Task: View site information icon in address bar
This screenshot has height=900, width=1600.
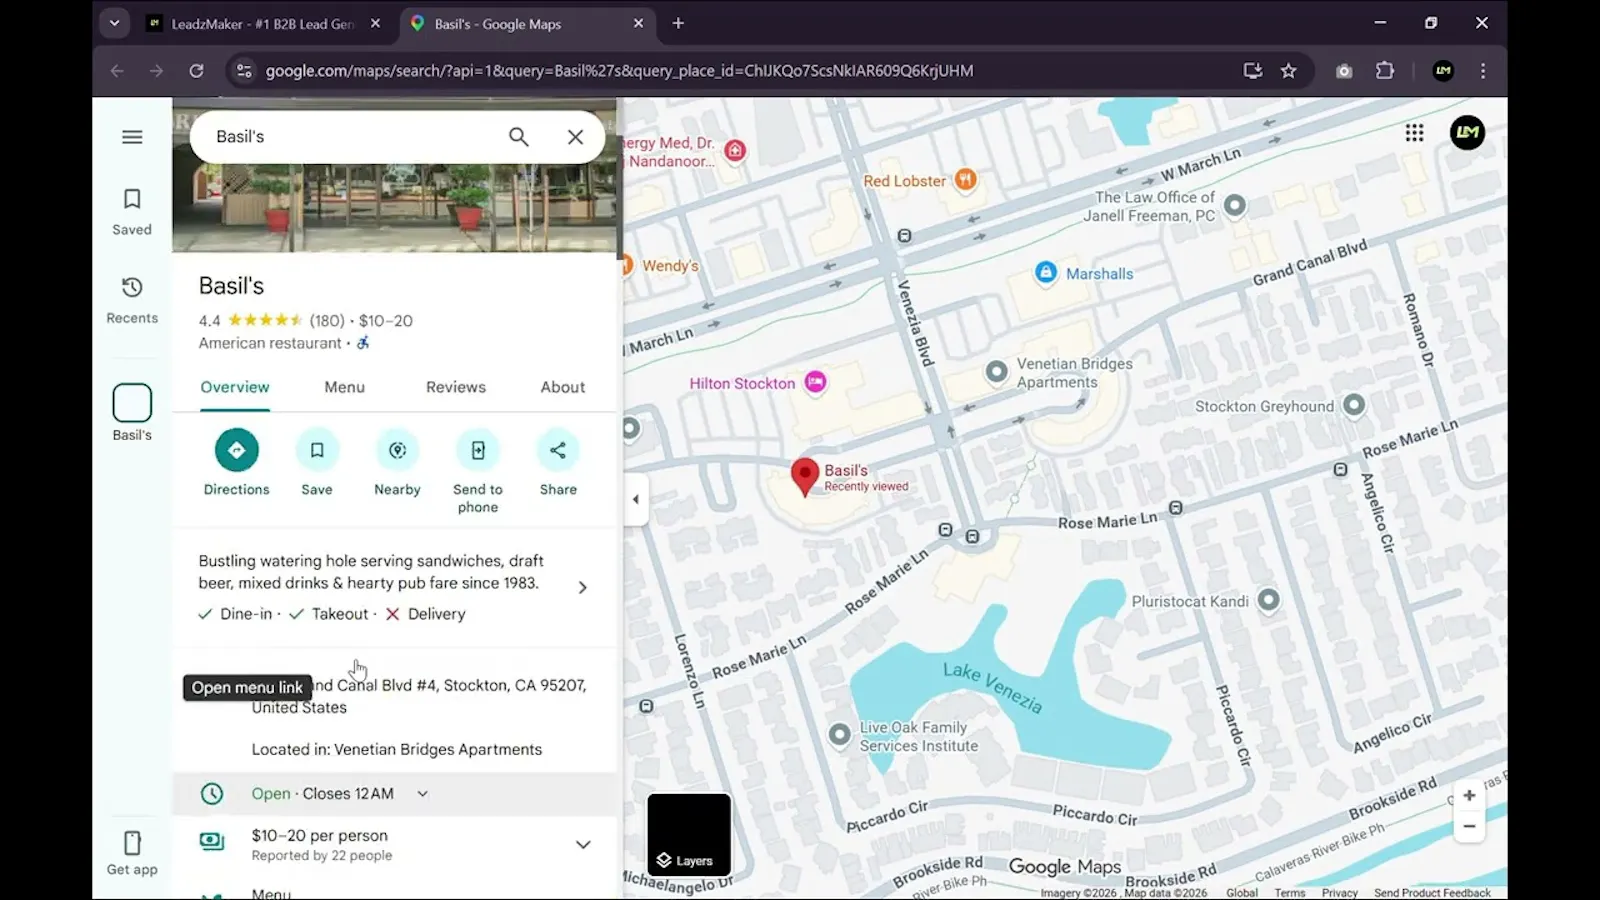Action: tap(243, 71)
